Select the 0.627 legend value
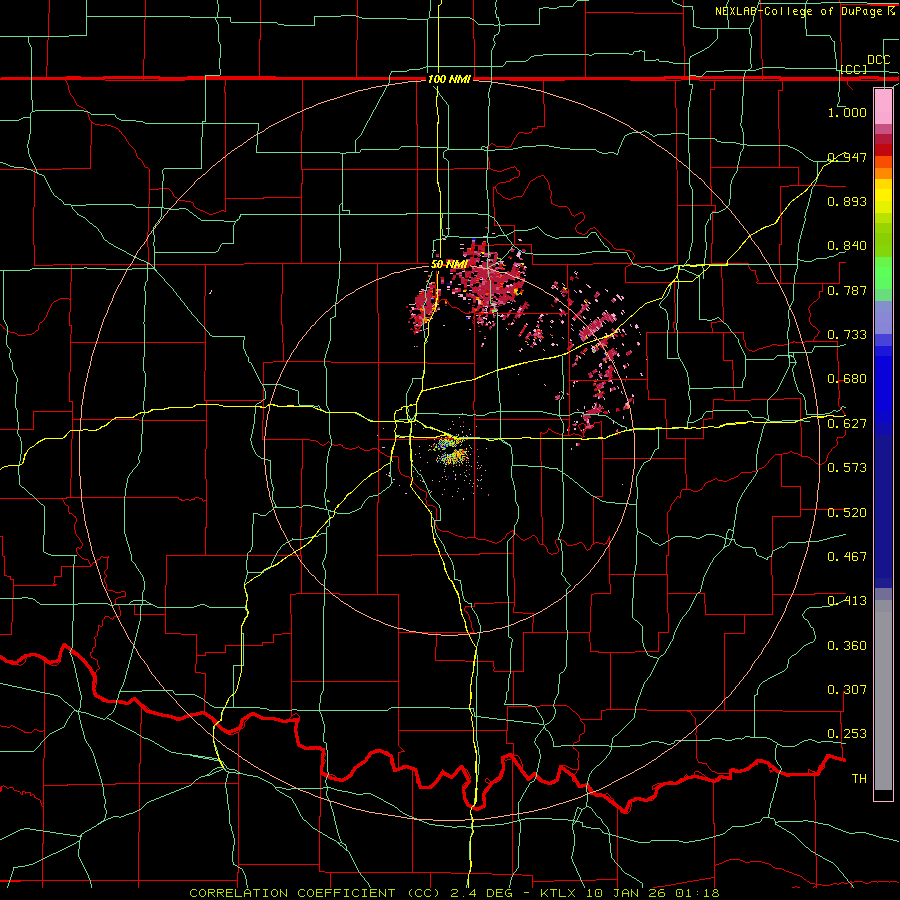 pos(847,424)
